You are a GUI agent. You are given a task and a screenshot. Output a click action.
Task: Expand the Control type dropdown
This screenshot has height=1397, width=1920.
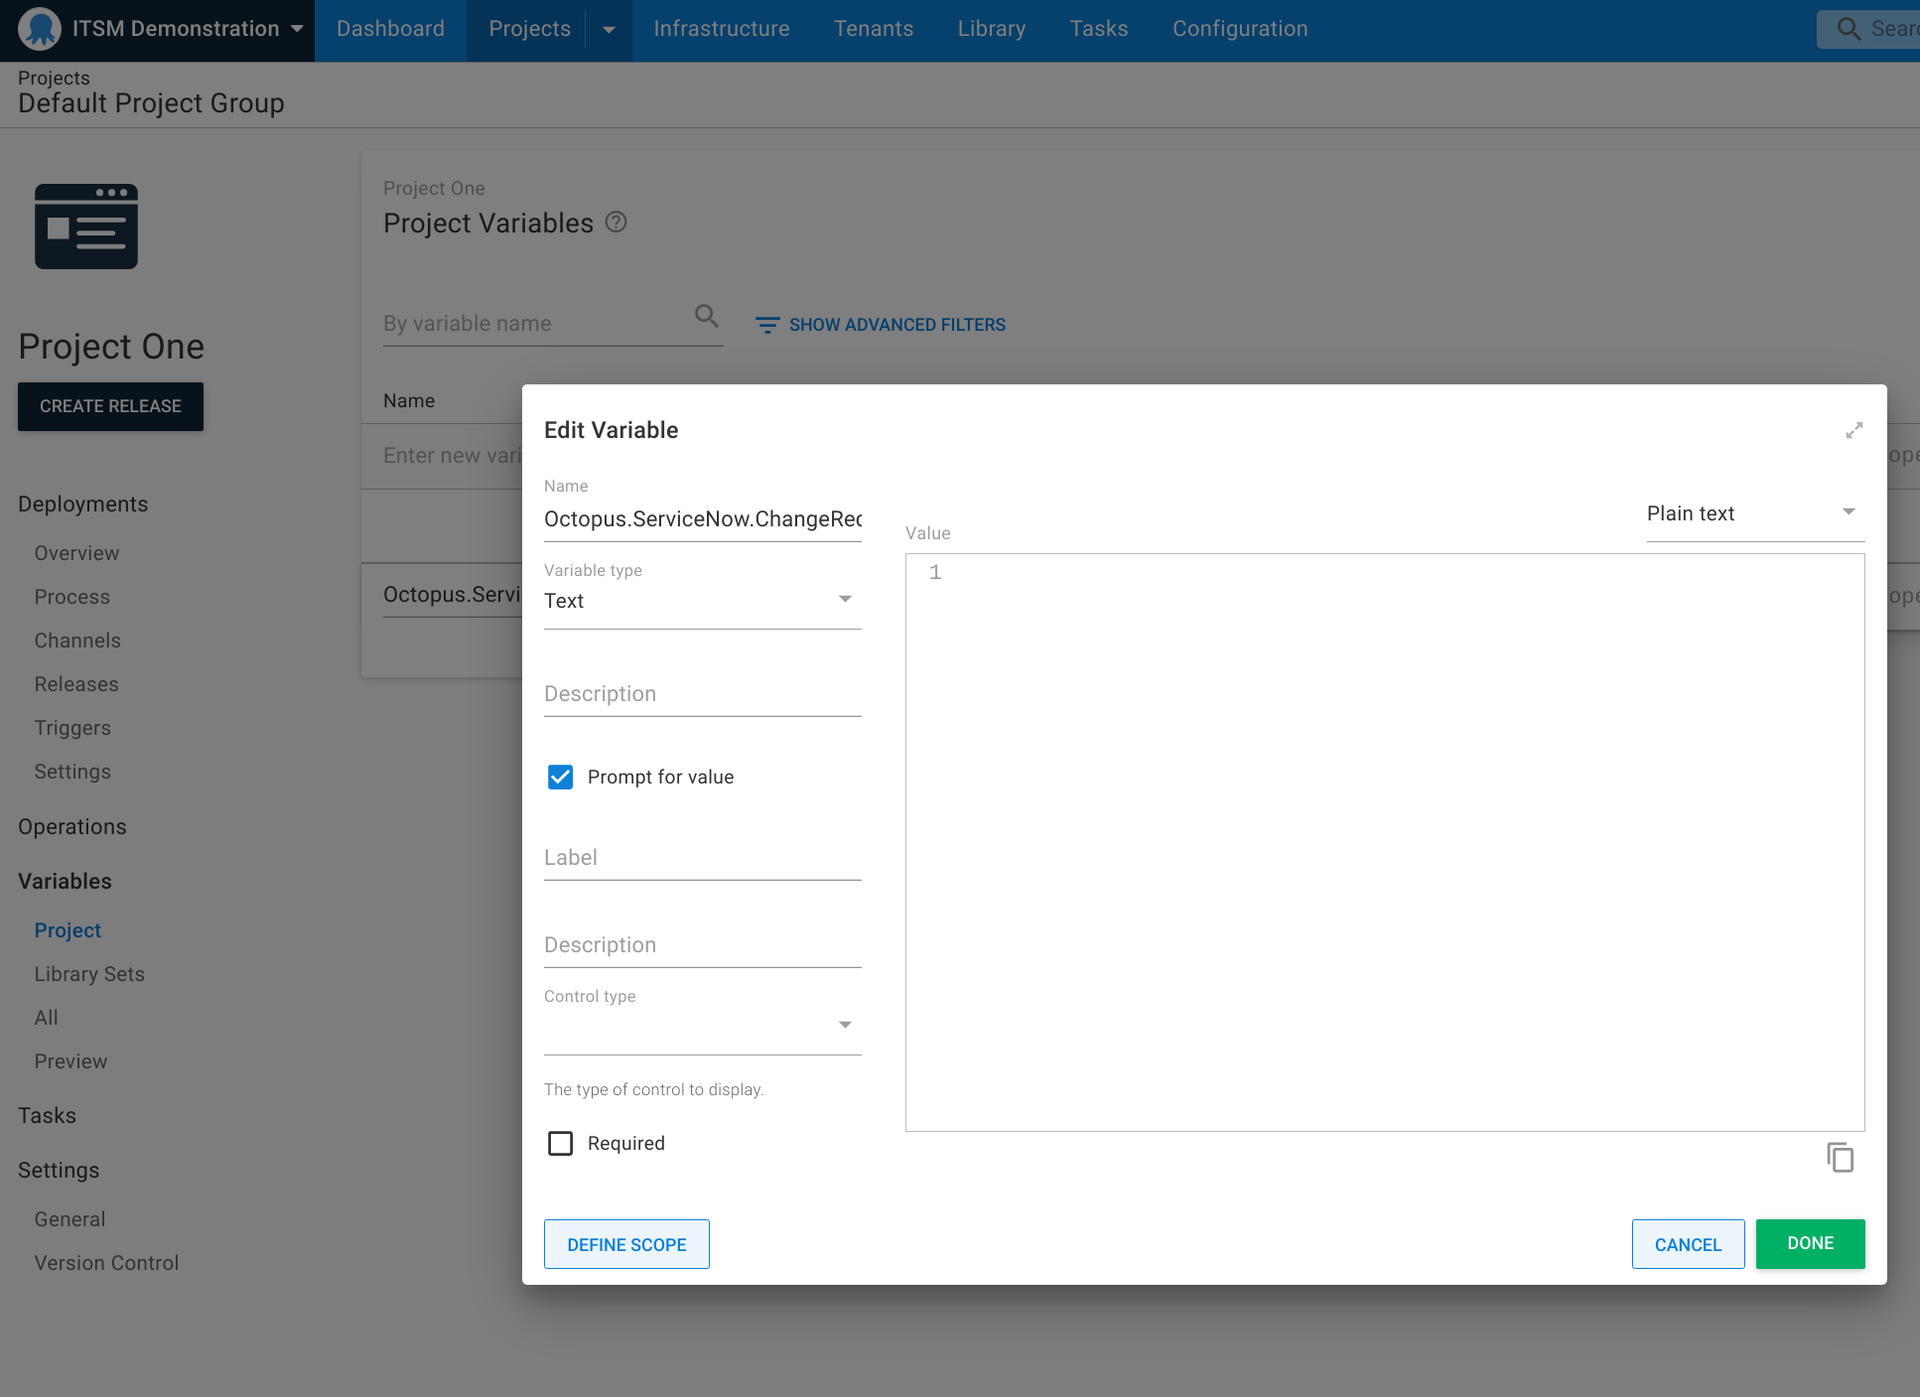click(x=845, y=1026)
